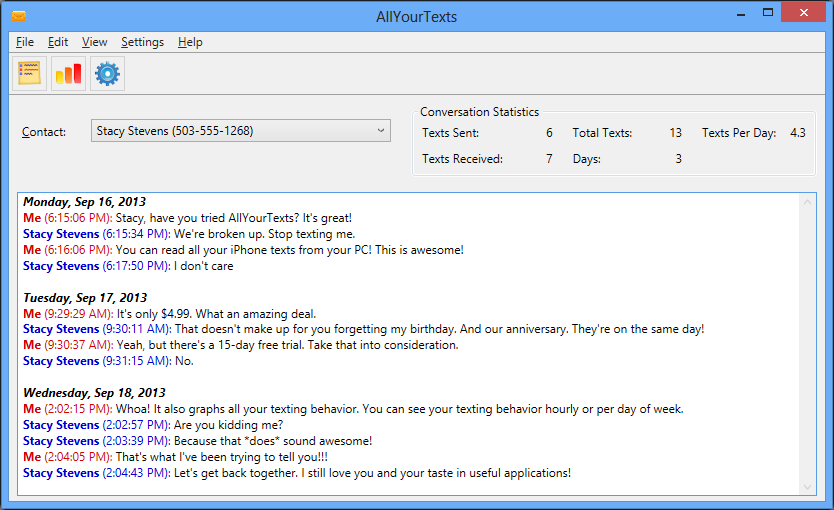
Task: Click the message "No." at 9:31:15 AM
Action: (x=184, y=361)
